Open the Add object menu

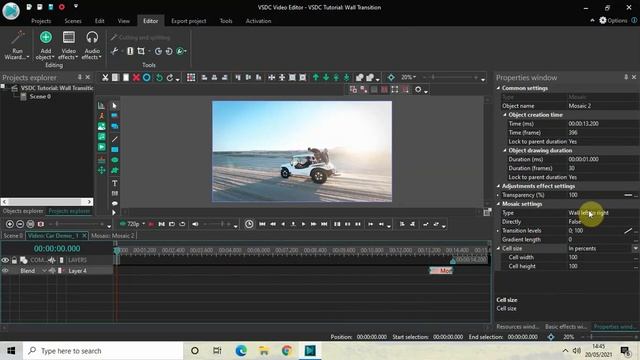(x=46, y=46)
